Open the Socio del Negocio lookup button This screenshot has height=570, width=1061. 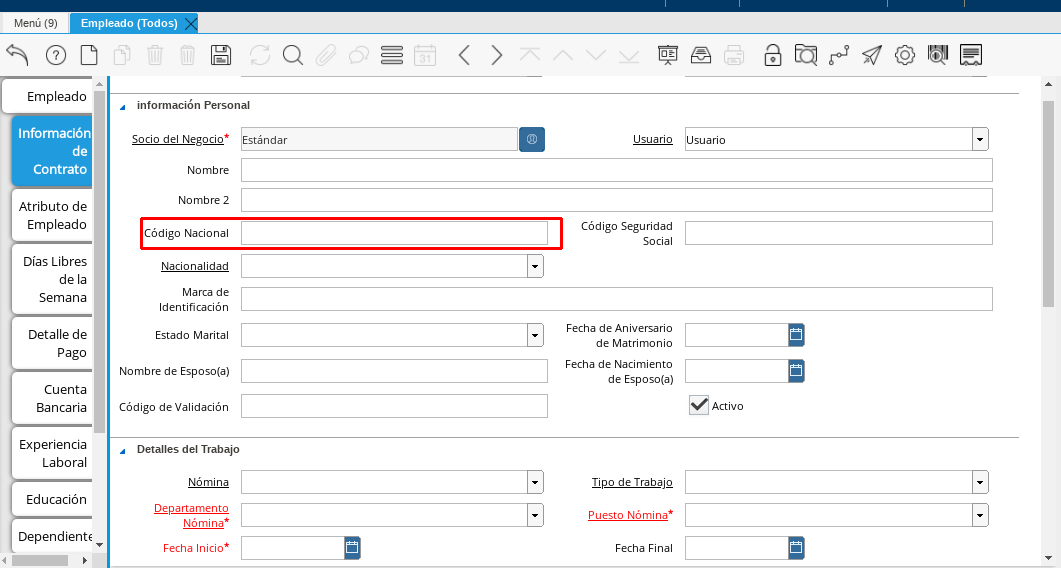point(532,140)
